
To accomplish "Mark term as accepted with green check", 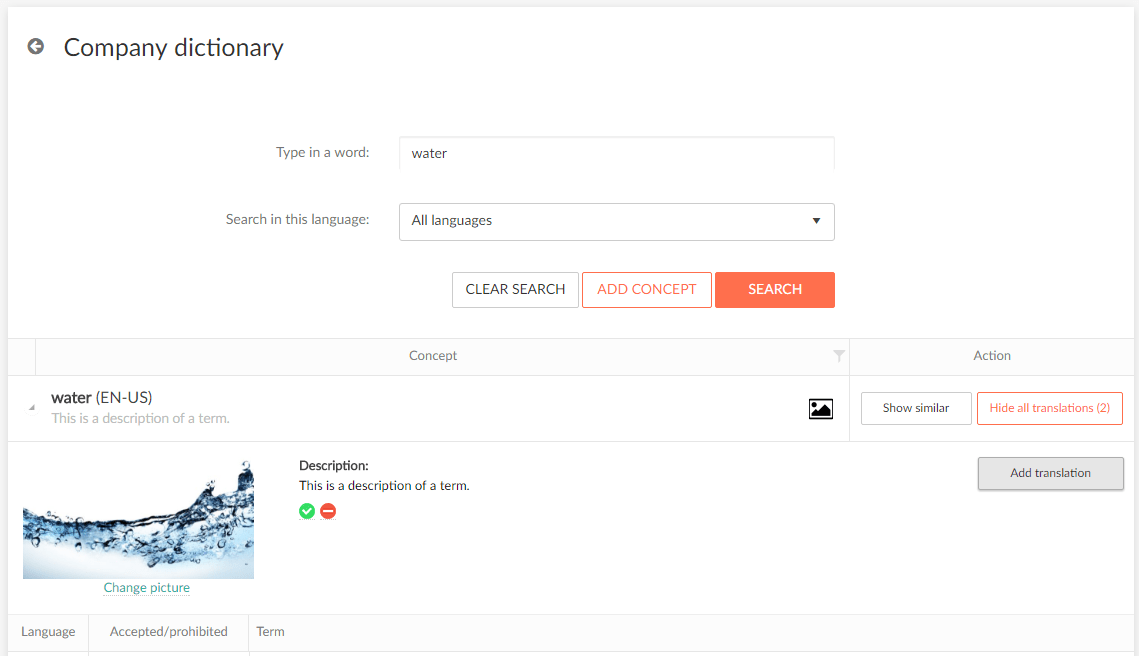I will click(x=307, y=511).
